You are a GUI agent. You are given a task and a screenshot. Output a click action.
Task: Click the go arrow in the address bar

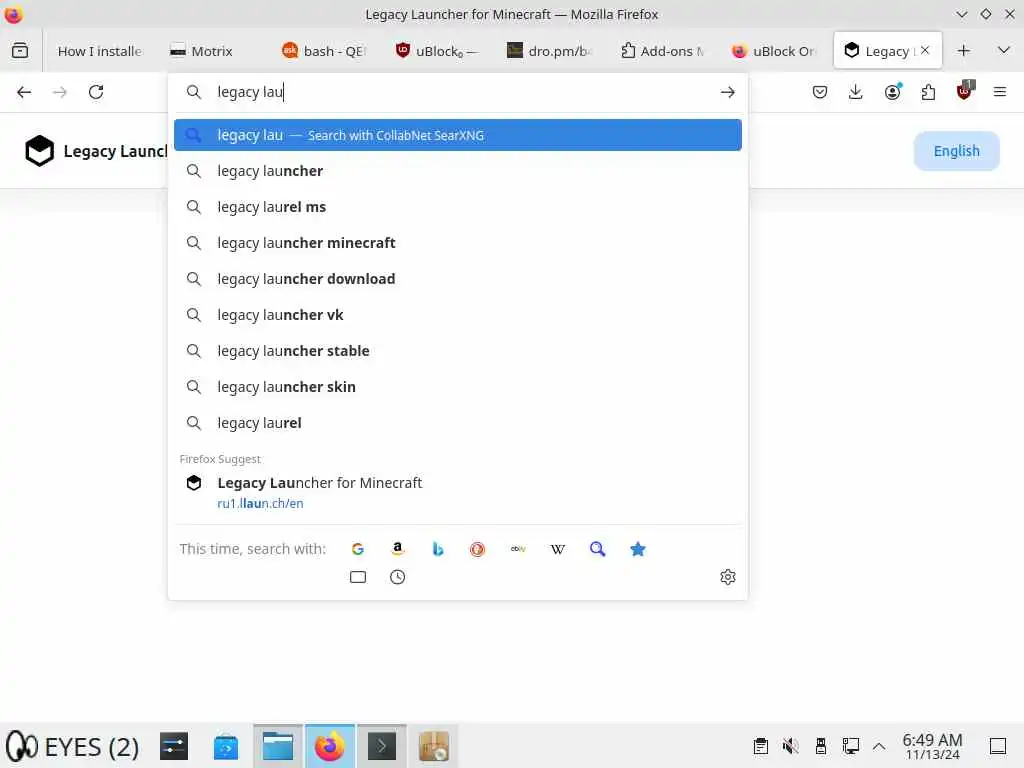[x=728, y=93]
